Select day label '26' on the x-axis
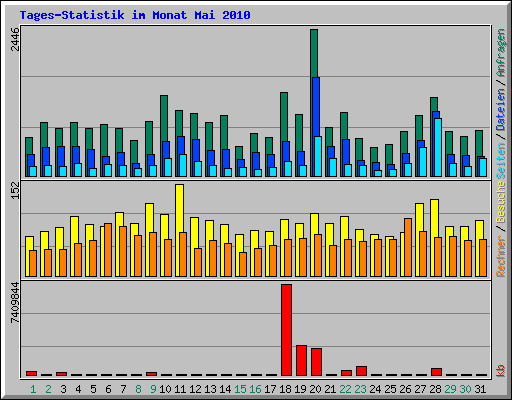 [x=405, y=389]
